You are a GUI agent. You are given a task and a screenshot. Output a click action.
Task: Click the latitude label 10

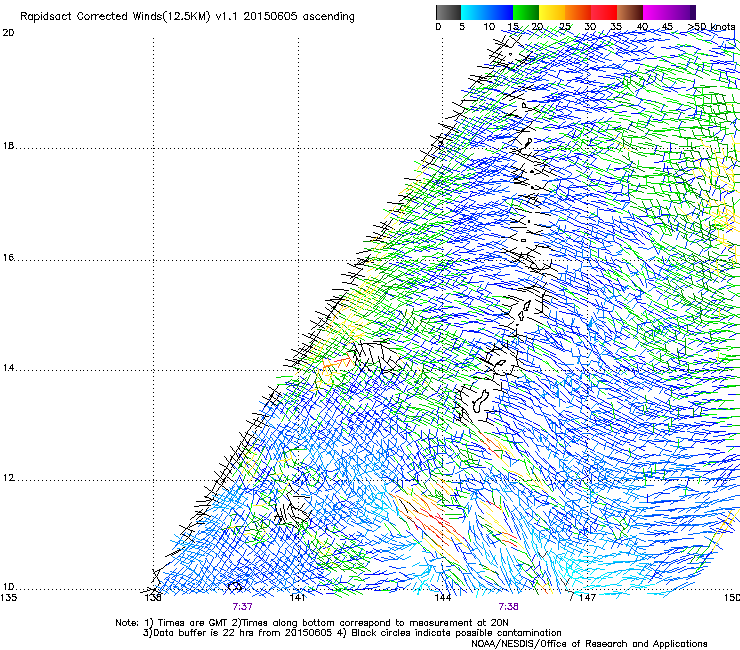pyautogui.click(x=8, y=587)
